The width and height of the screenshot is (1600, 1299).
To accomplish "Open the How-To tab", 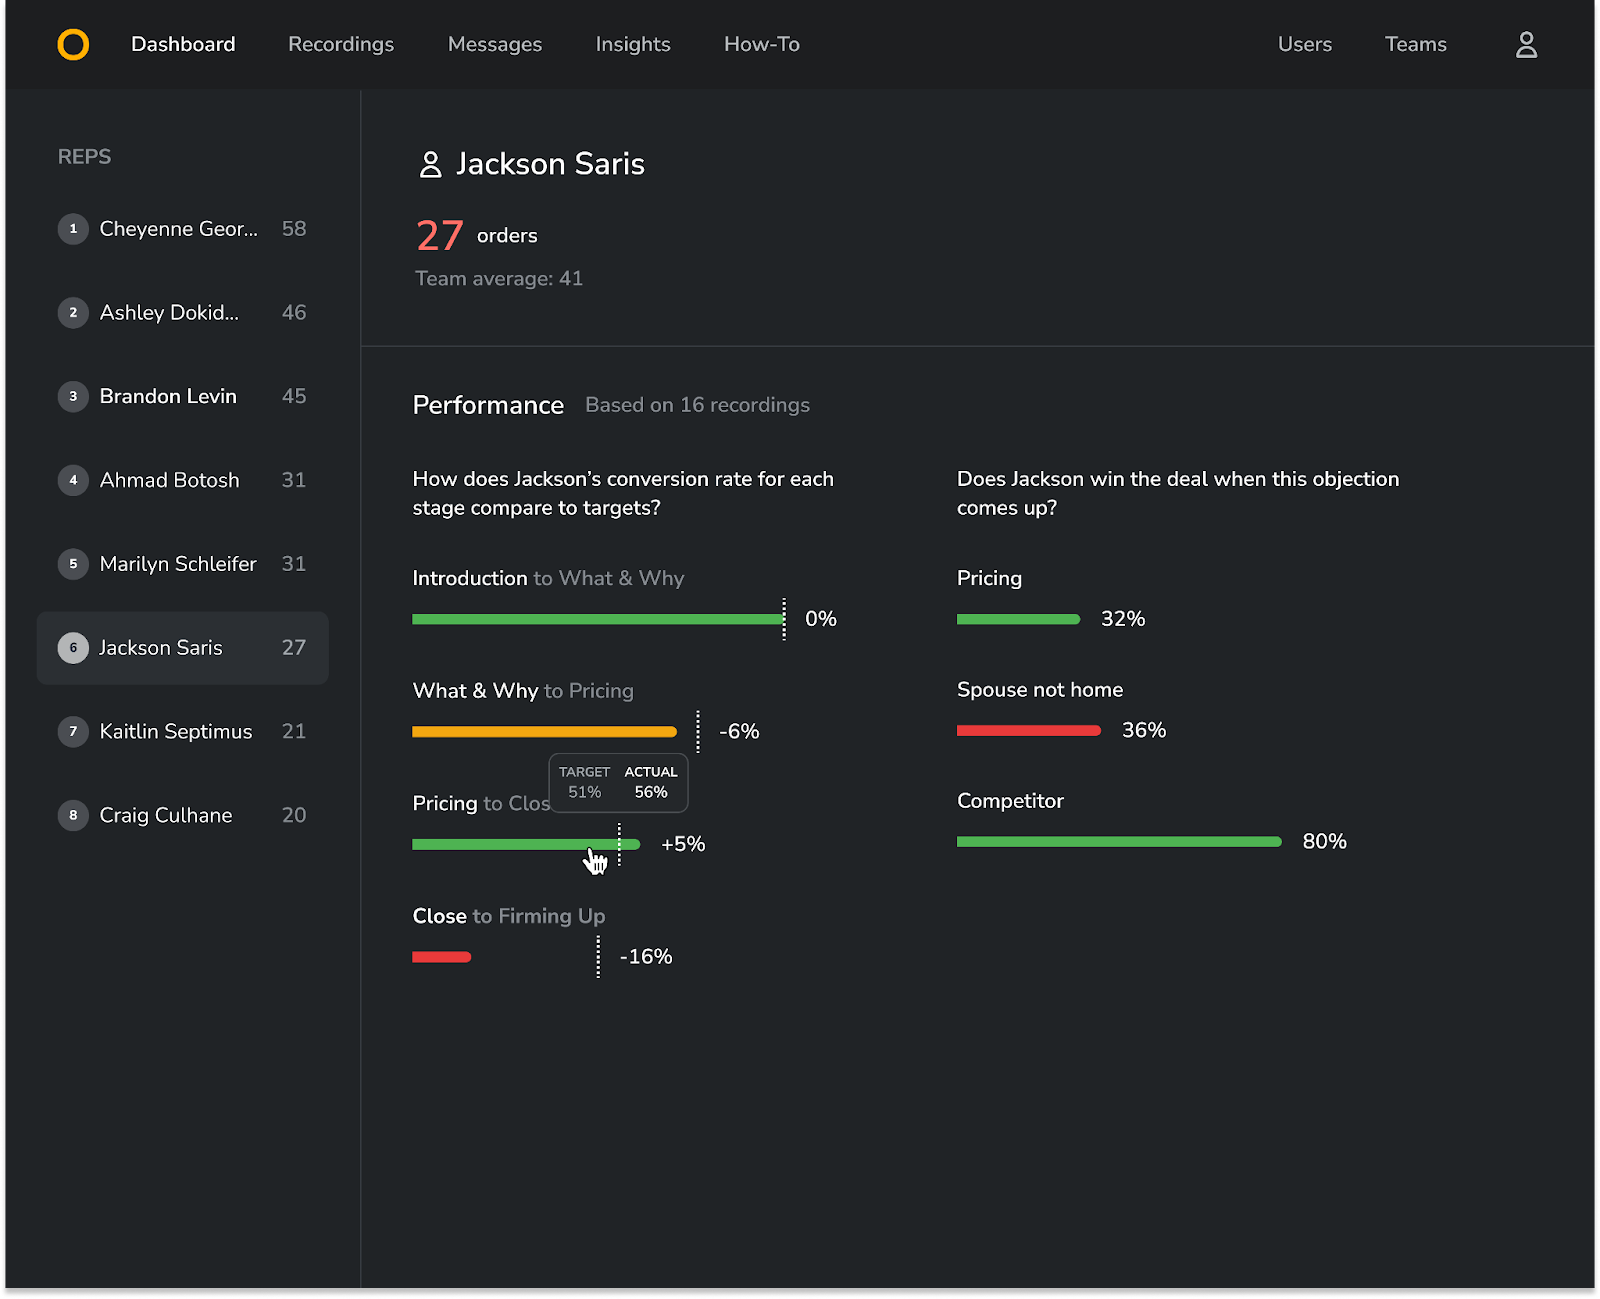I will pyautogui.click(x=762, y=44).
